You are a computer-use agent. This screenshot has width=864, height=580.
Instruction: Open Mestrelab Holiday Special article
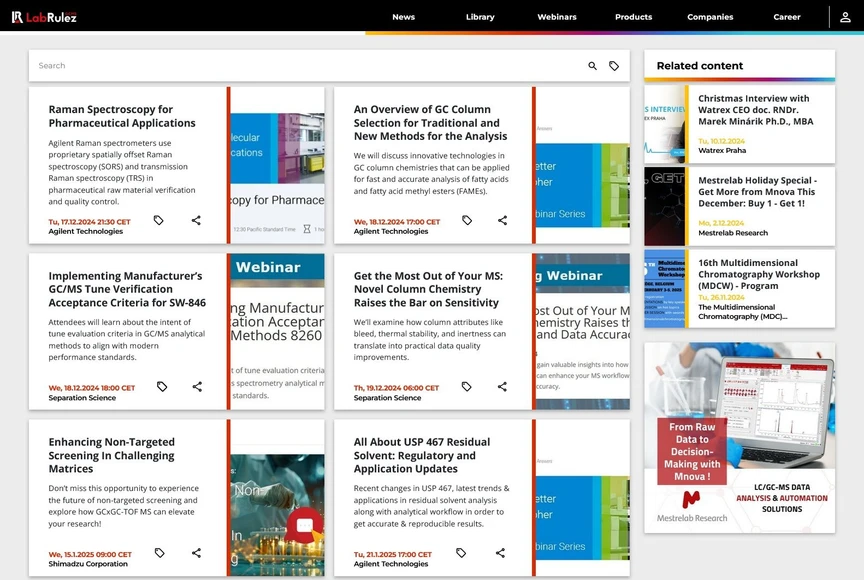pos(757,192)
